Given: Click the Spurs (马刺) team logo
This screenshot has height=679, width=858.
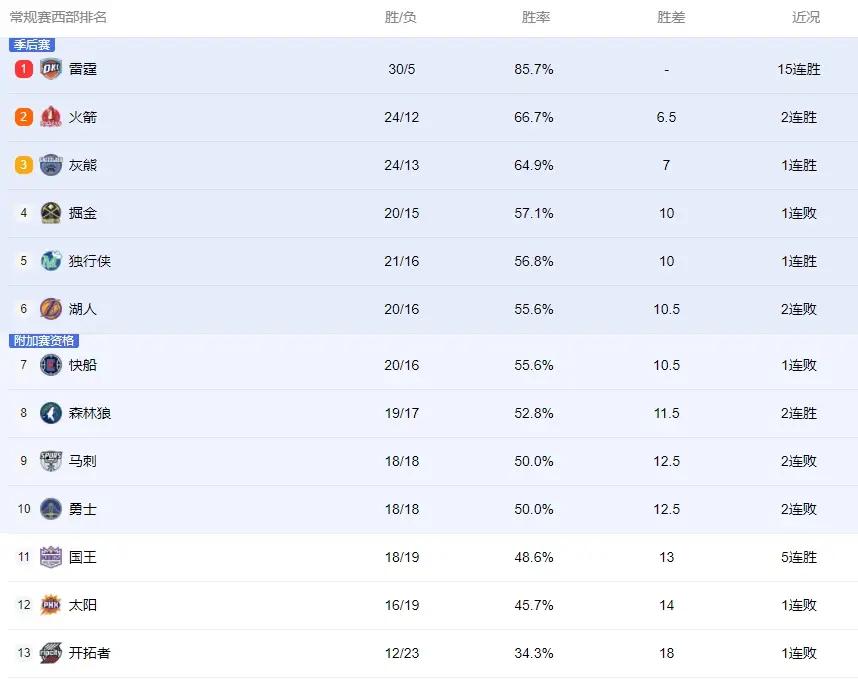Looking at the screenshot, I should tap(50, 461).
